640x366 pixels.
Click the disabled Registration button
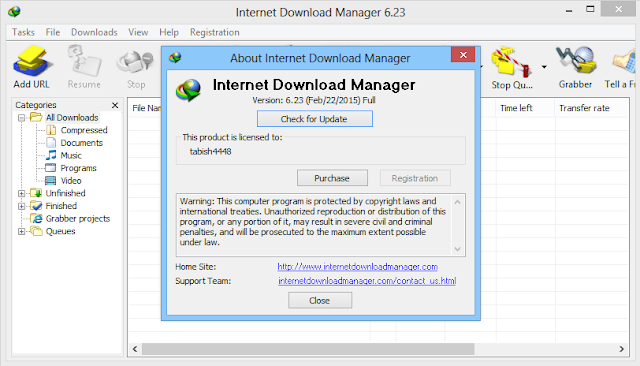click(x=415, y=178)
